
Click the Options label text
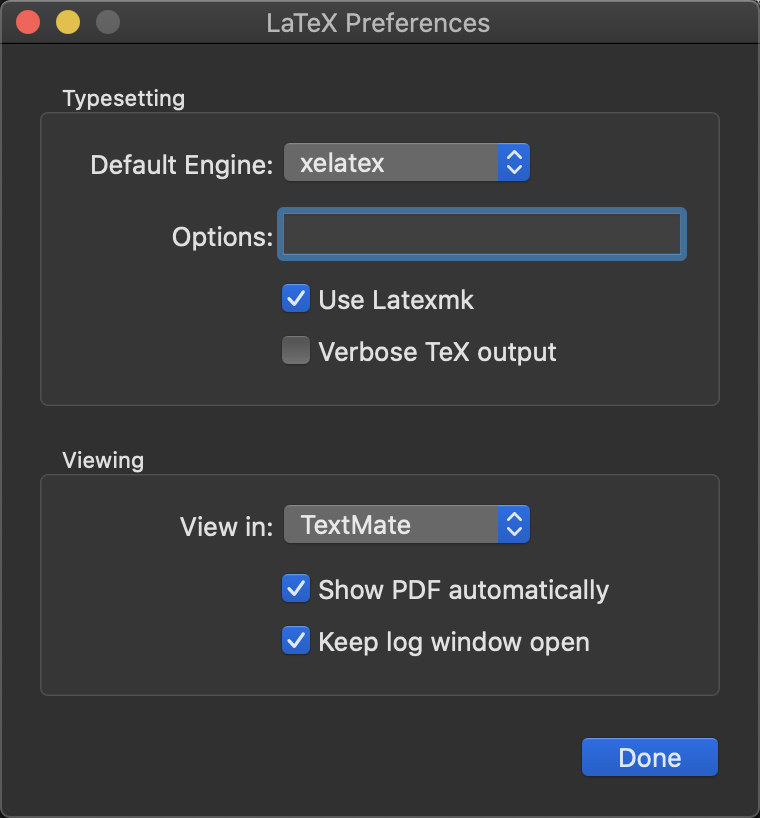(x=222, y=237)
